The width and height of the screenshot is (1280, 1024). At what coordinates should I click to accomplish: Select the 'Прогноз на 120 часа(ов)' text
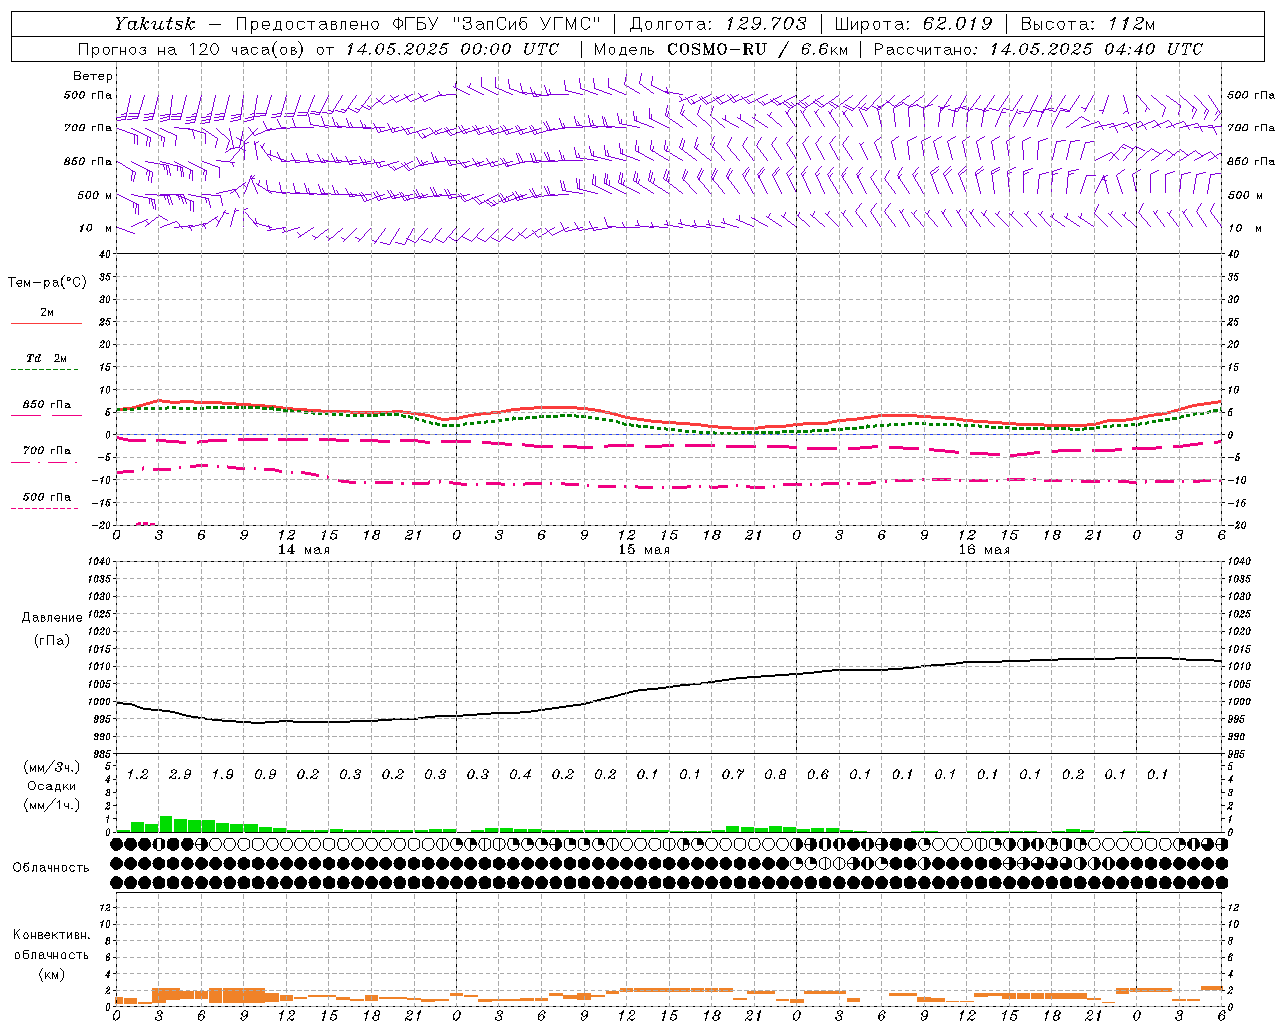[x=192, y=49]
